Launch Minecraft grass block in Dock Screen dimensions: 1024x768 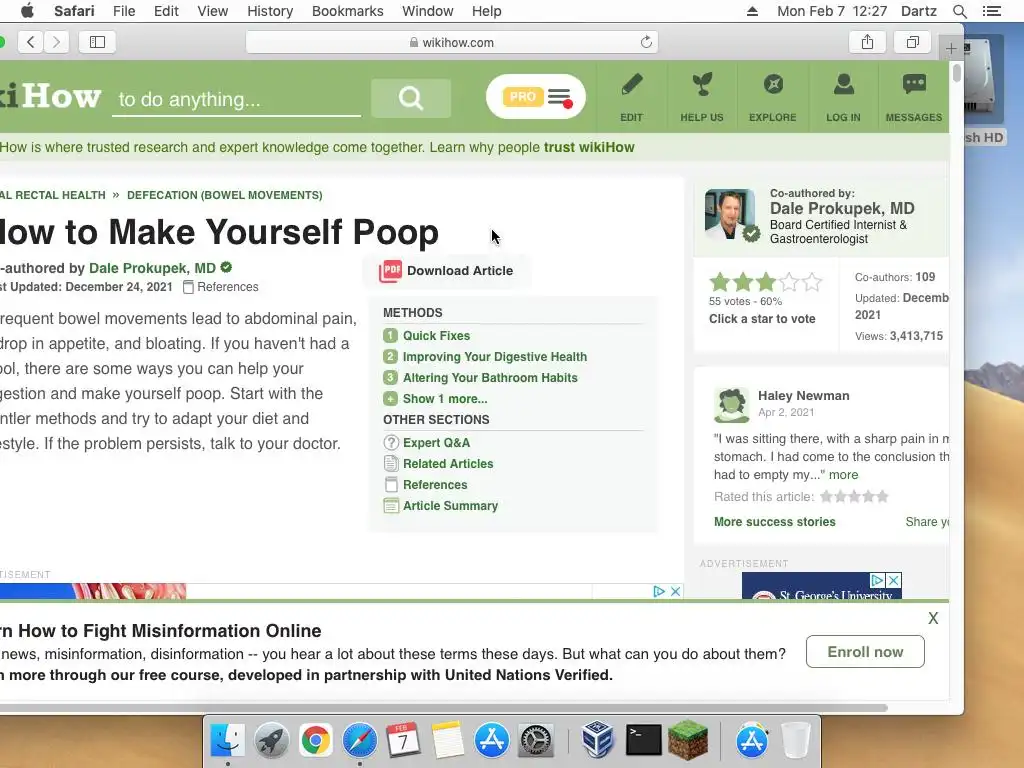(x=688, y=740)
